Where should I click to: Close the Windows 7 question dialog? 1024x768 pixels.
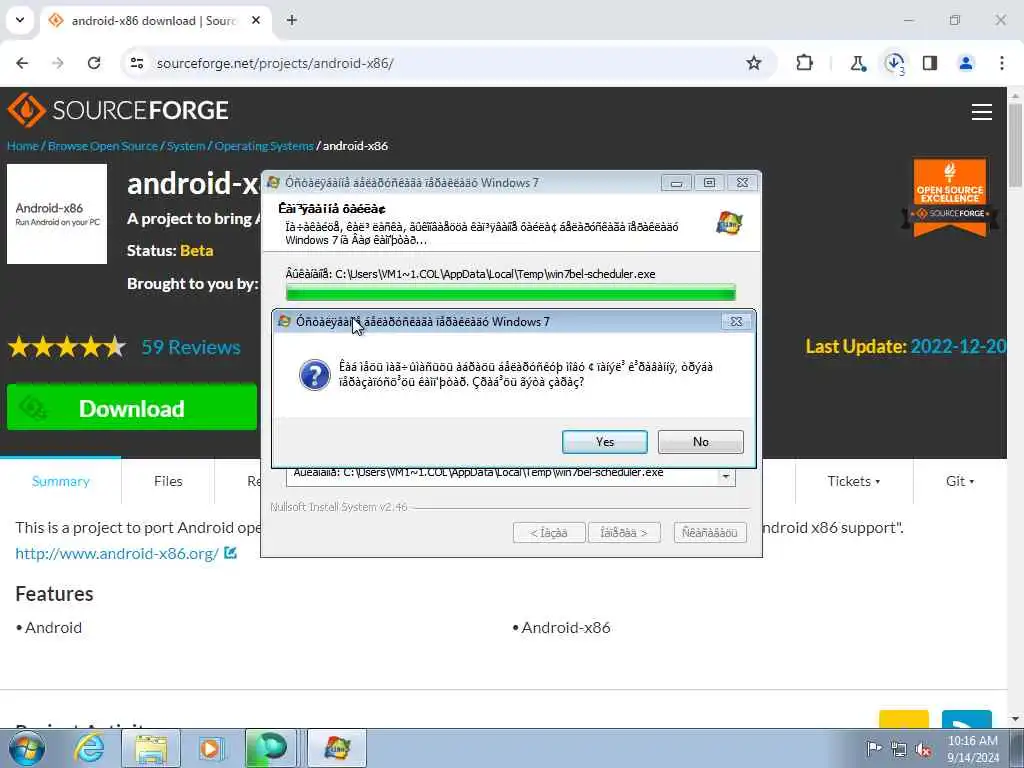[736, 321]
